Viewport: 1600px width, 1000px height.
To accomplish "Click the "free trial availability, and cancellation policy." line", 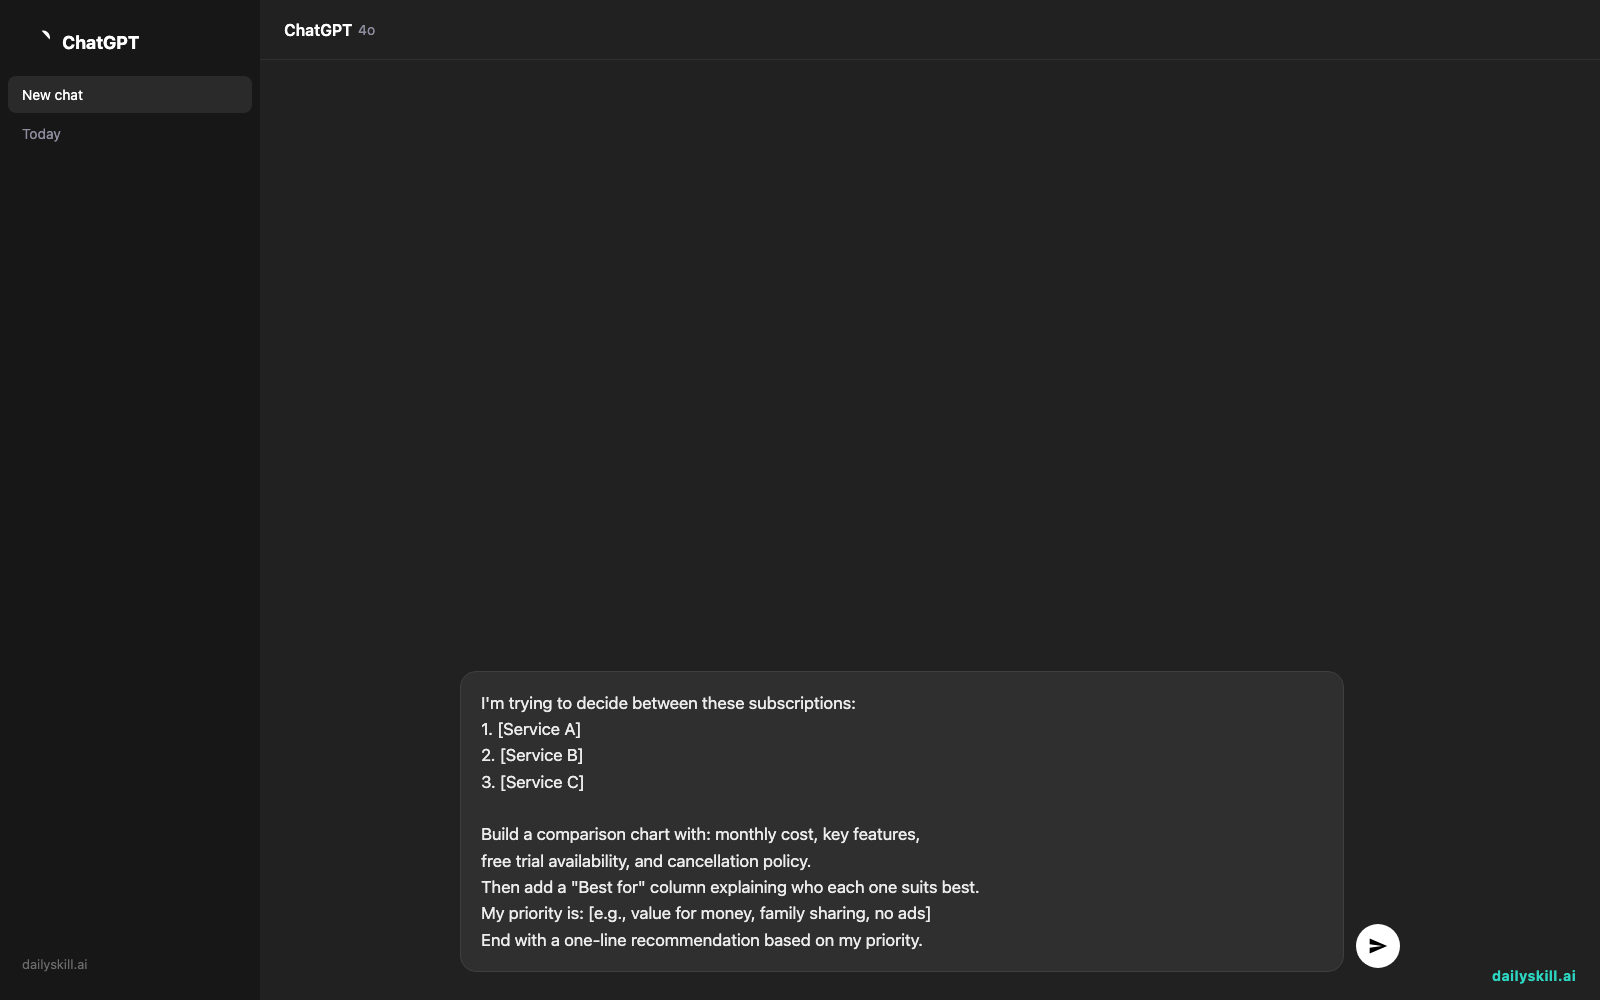I will pyautogui.click(x=646, y=861).
